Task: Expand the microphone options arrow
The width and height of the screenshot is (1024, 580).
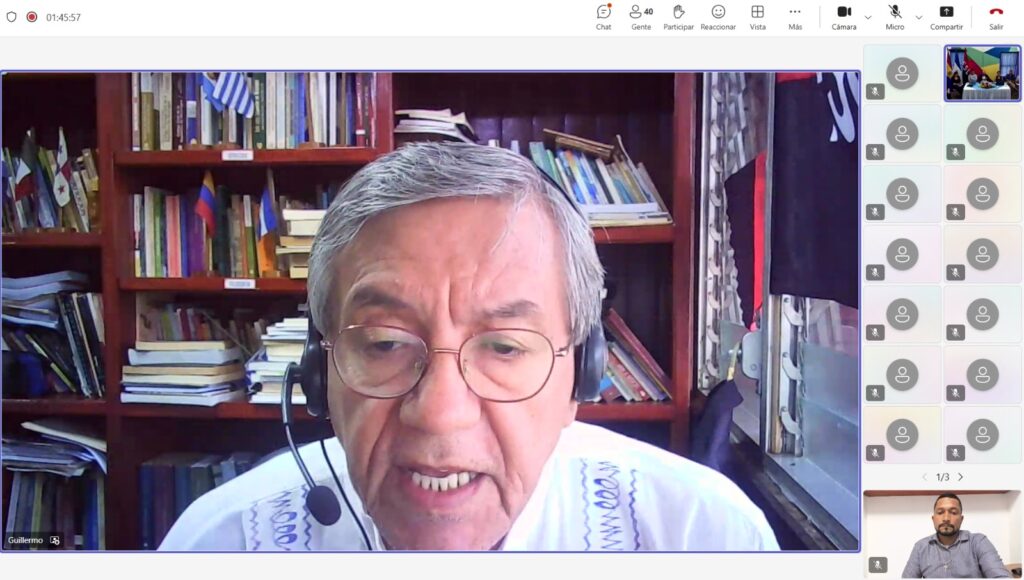Action: point(918,17)
